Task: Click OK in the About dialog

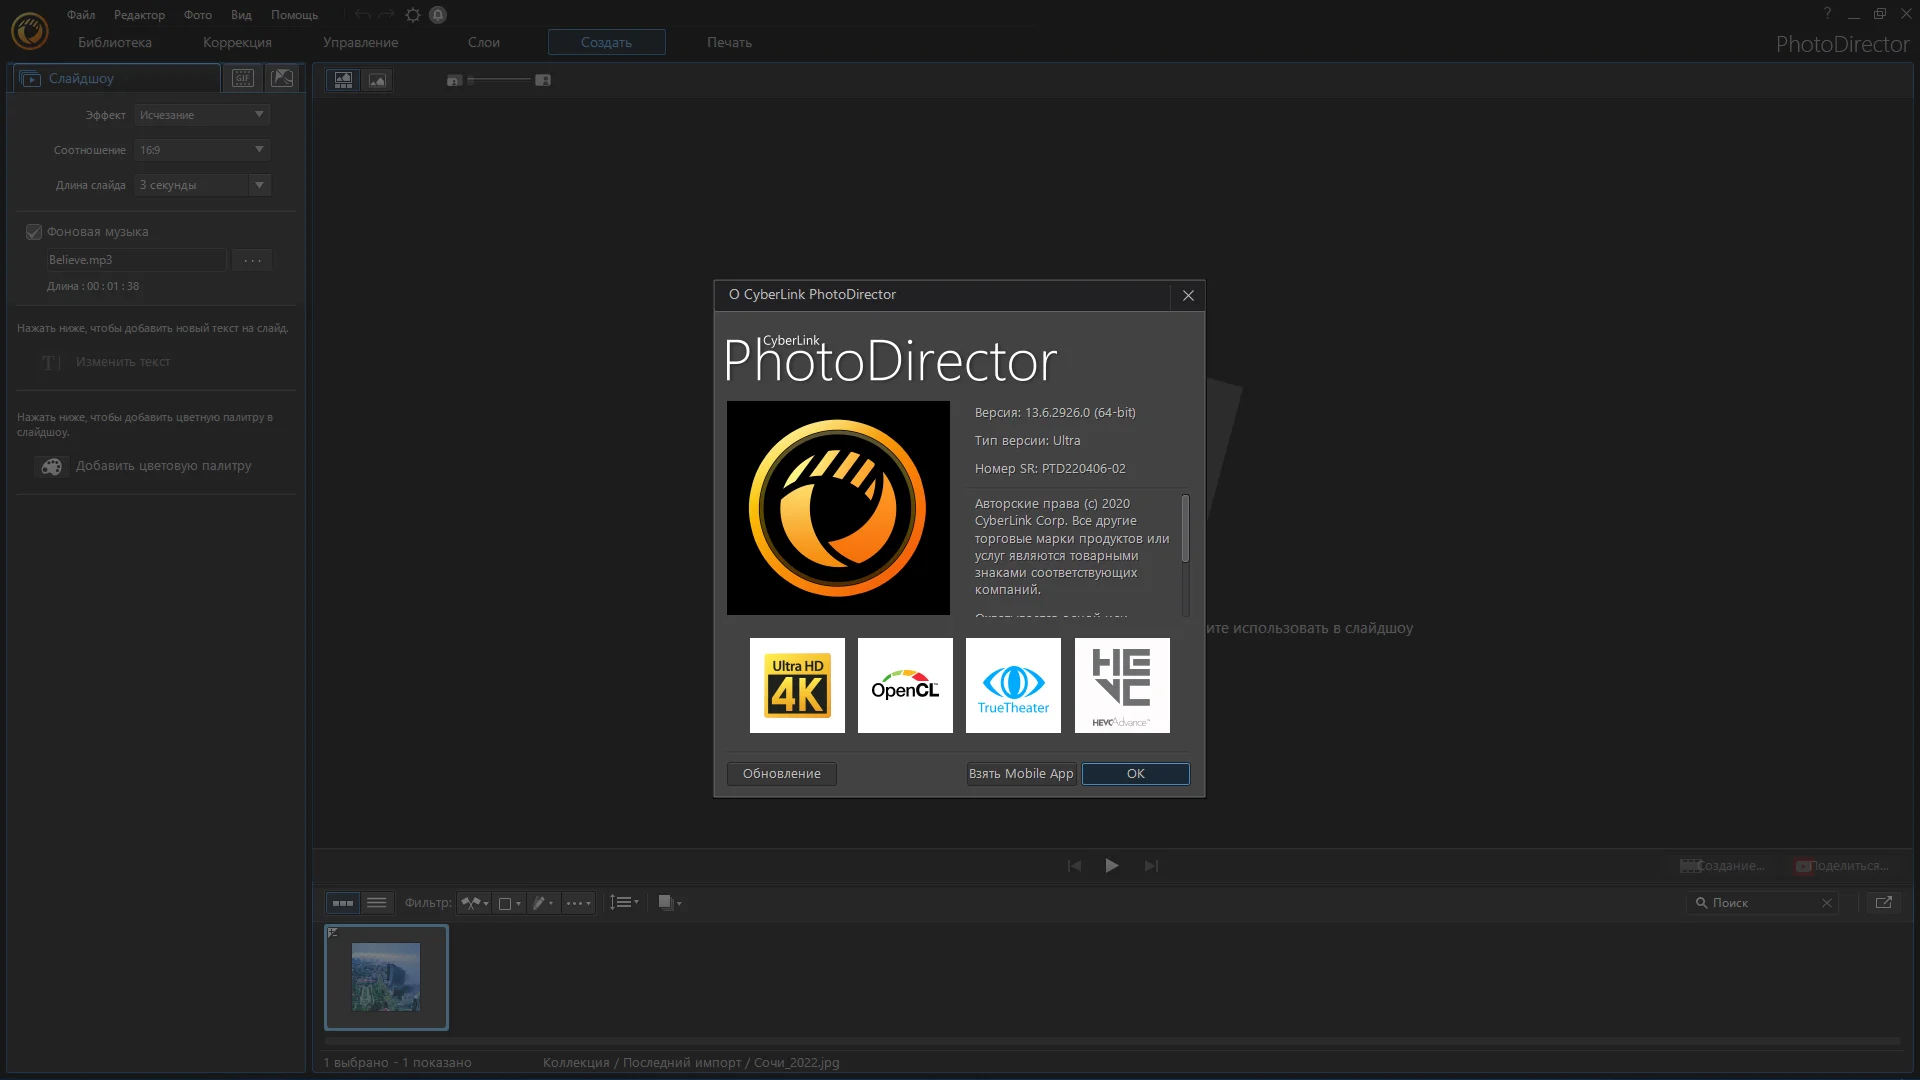Action: (x=1135, y=774)
